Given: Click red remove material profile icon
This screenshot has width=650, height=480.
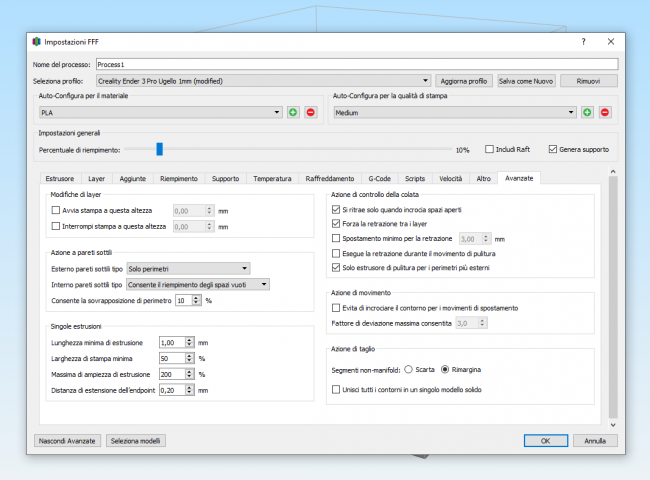Looking at the screenshot, I should point(310,113).
